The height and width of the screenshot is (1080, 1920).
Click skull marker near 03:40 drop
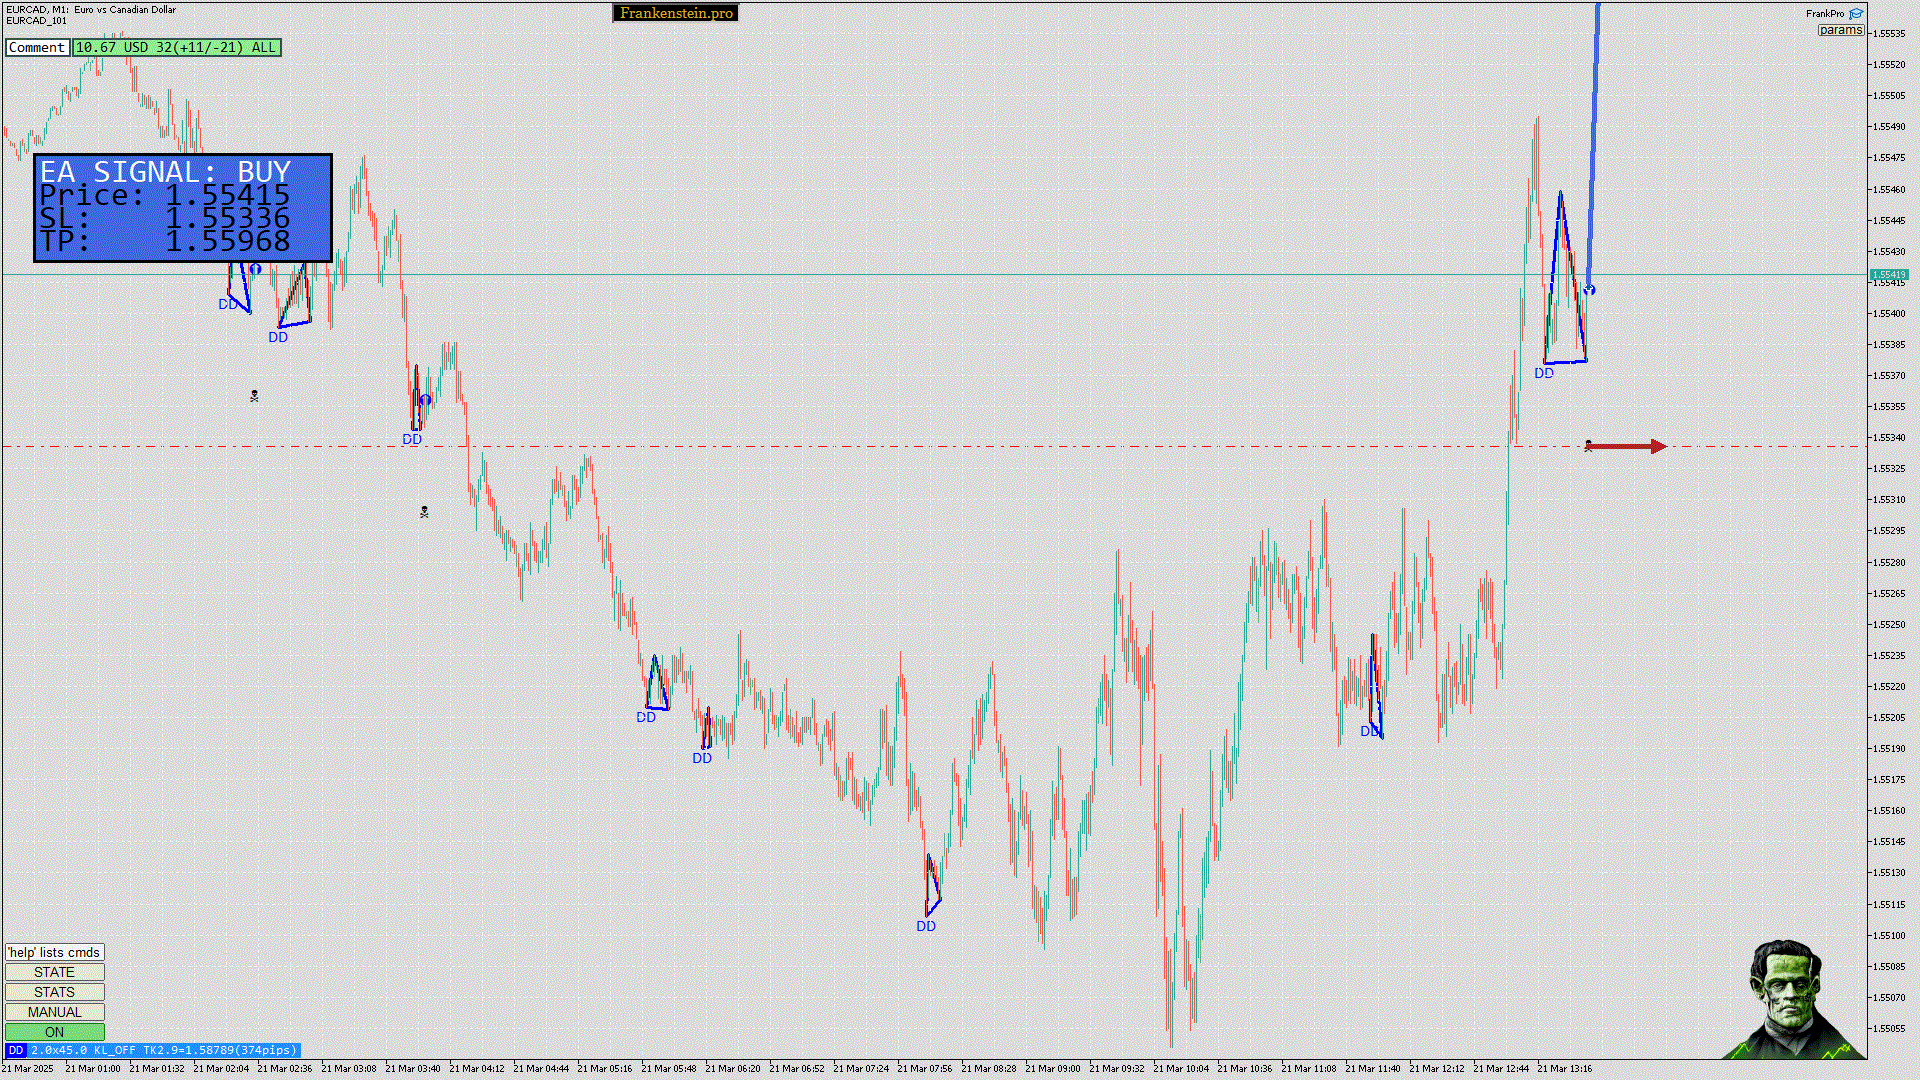click(424, 512)
